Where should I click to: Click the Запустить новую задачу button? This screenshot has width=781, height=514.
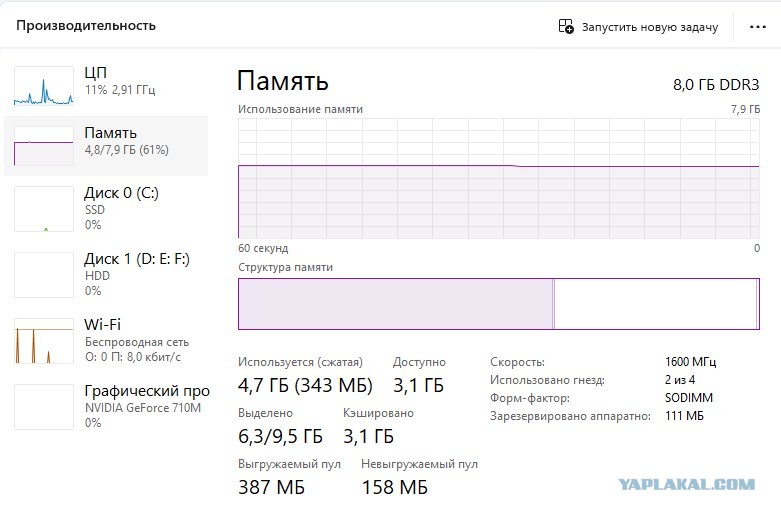(x=639, y=26)
